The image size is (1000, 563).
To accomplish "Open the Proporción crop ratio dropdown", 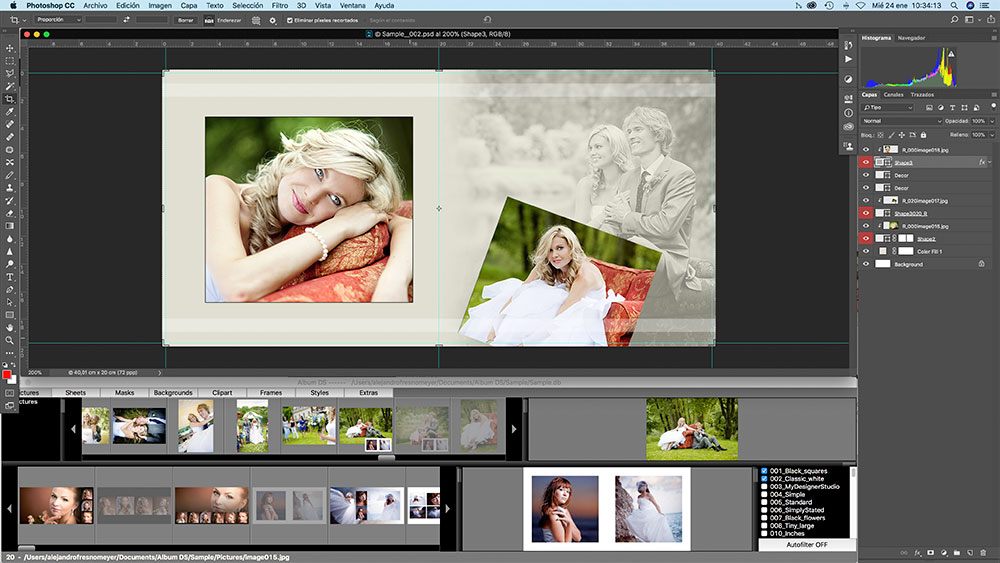I will [x=56, y=20].
